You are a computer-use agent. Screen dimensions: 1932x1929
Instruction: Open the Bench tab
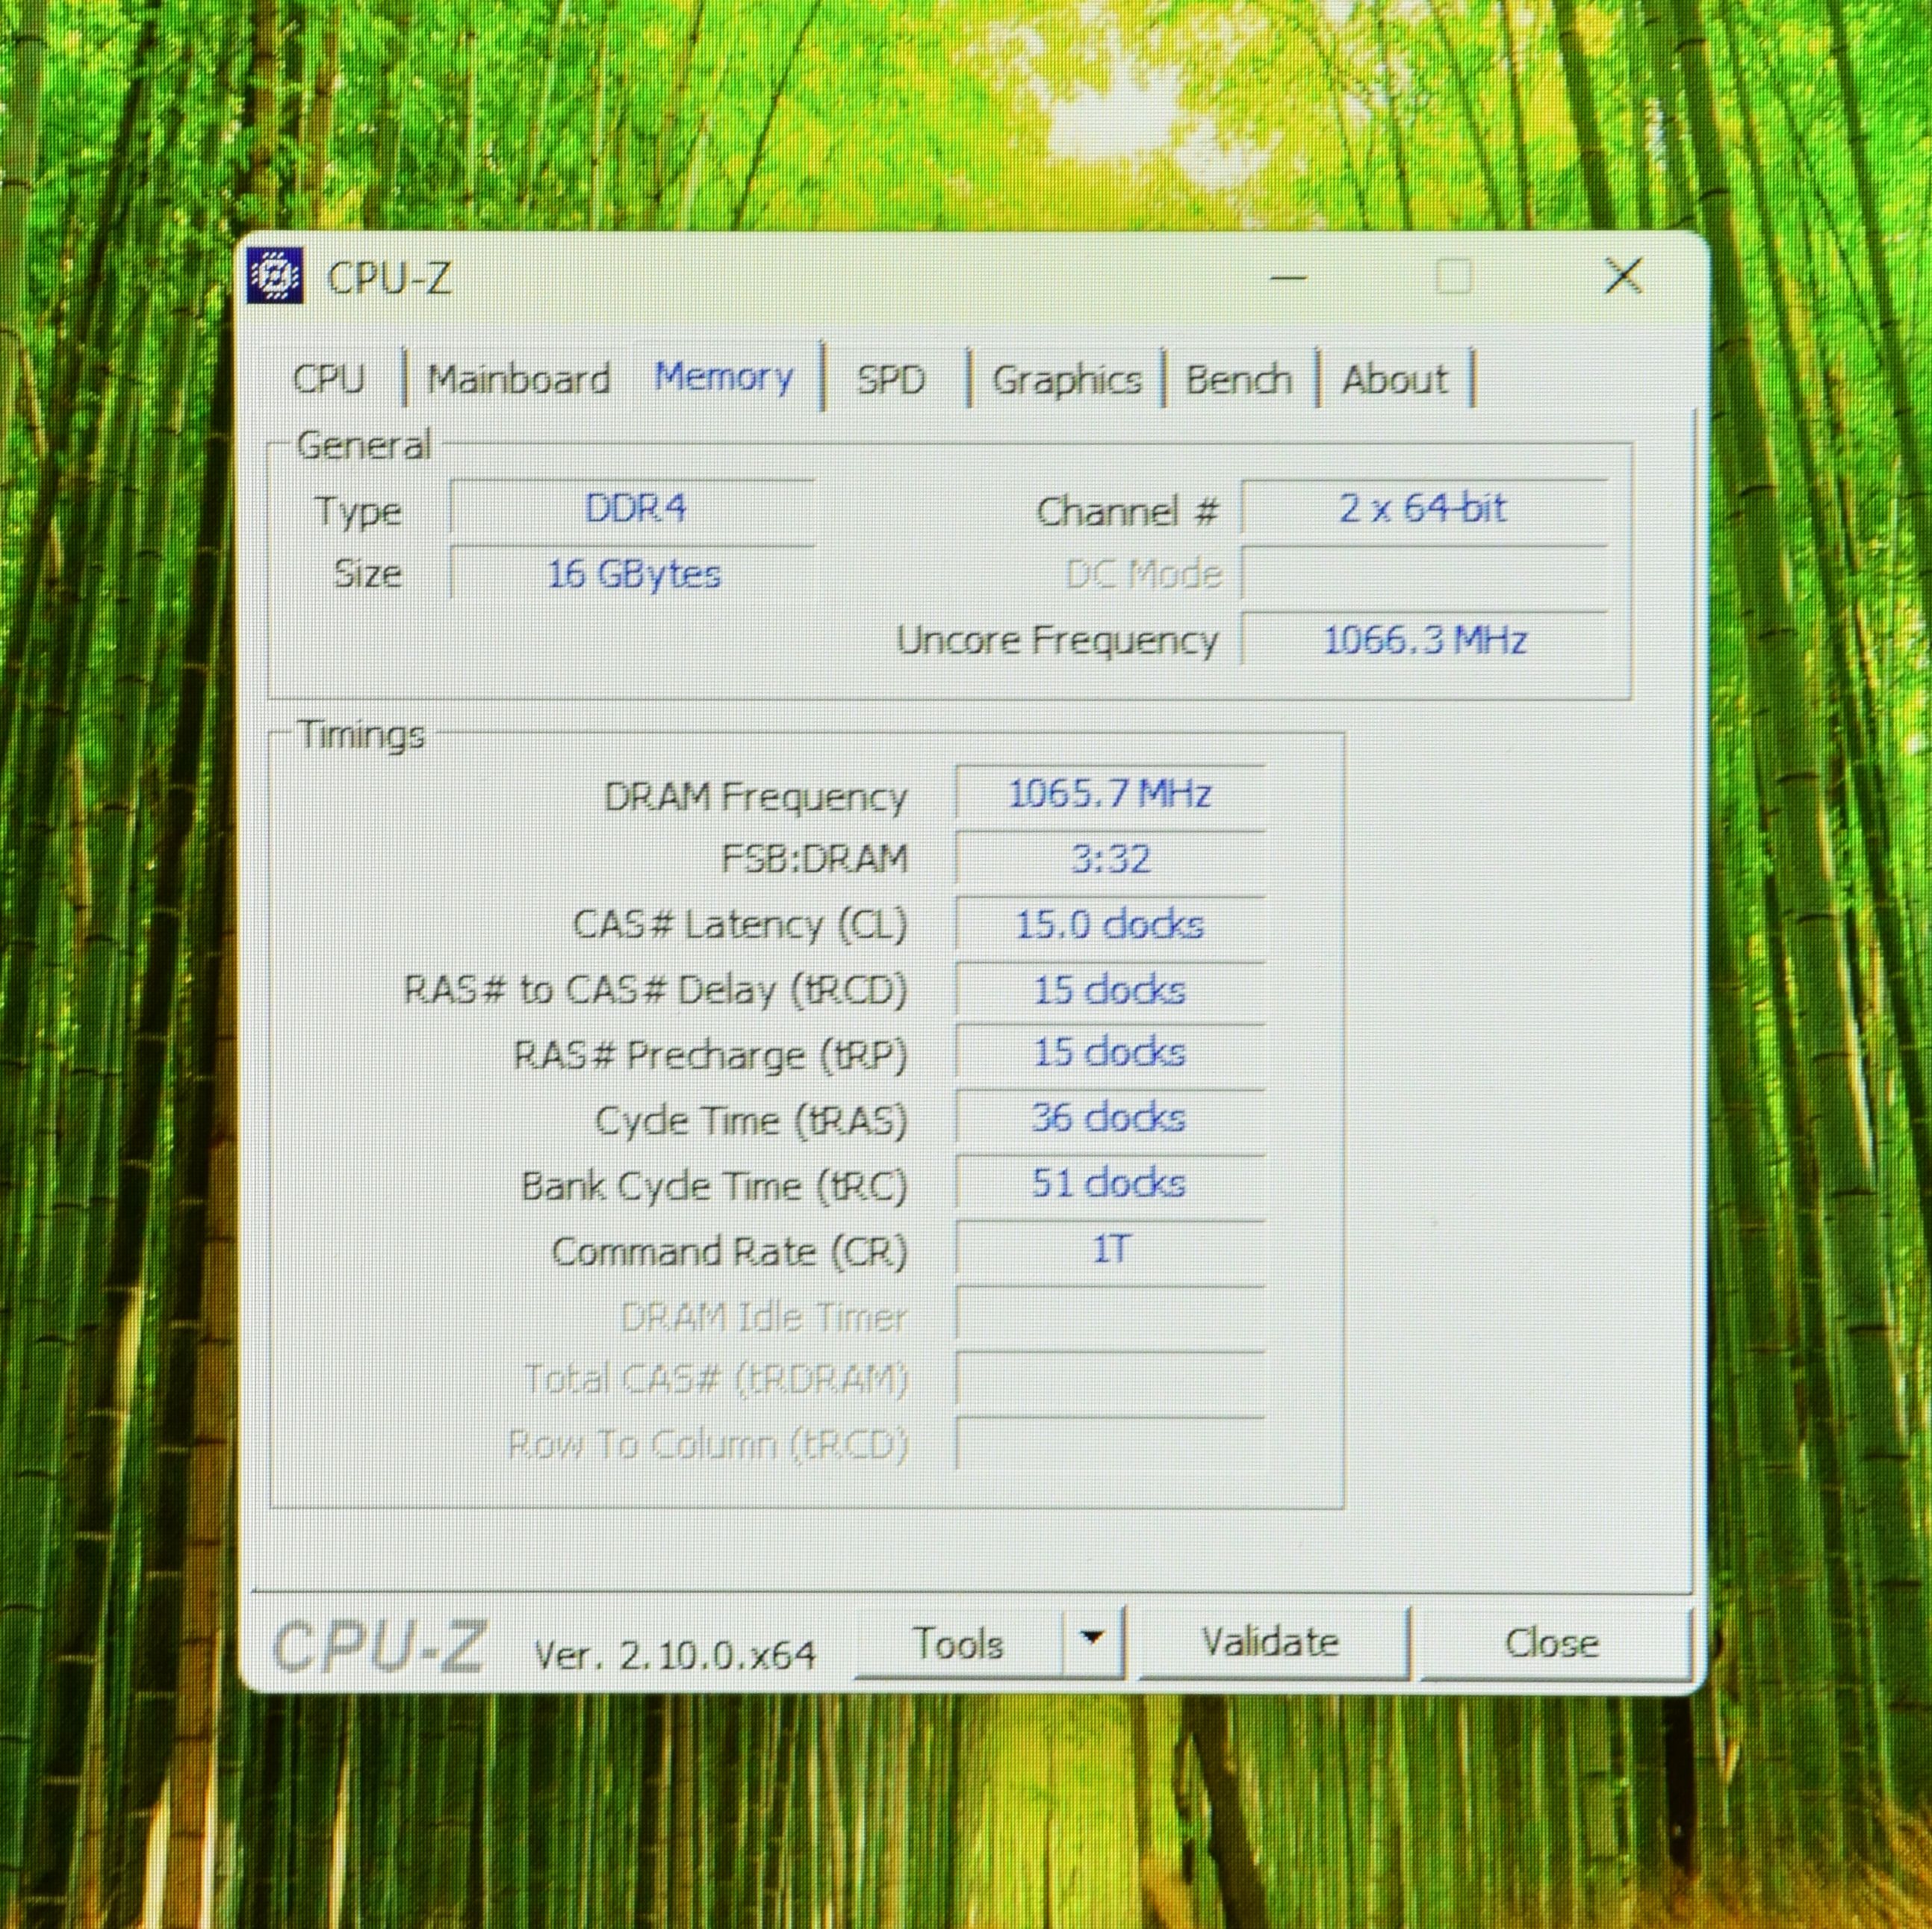click(x=1239, y=380)
